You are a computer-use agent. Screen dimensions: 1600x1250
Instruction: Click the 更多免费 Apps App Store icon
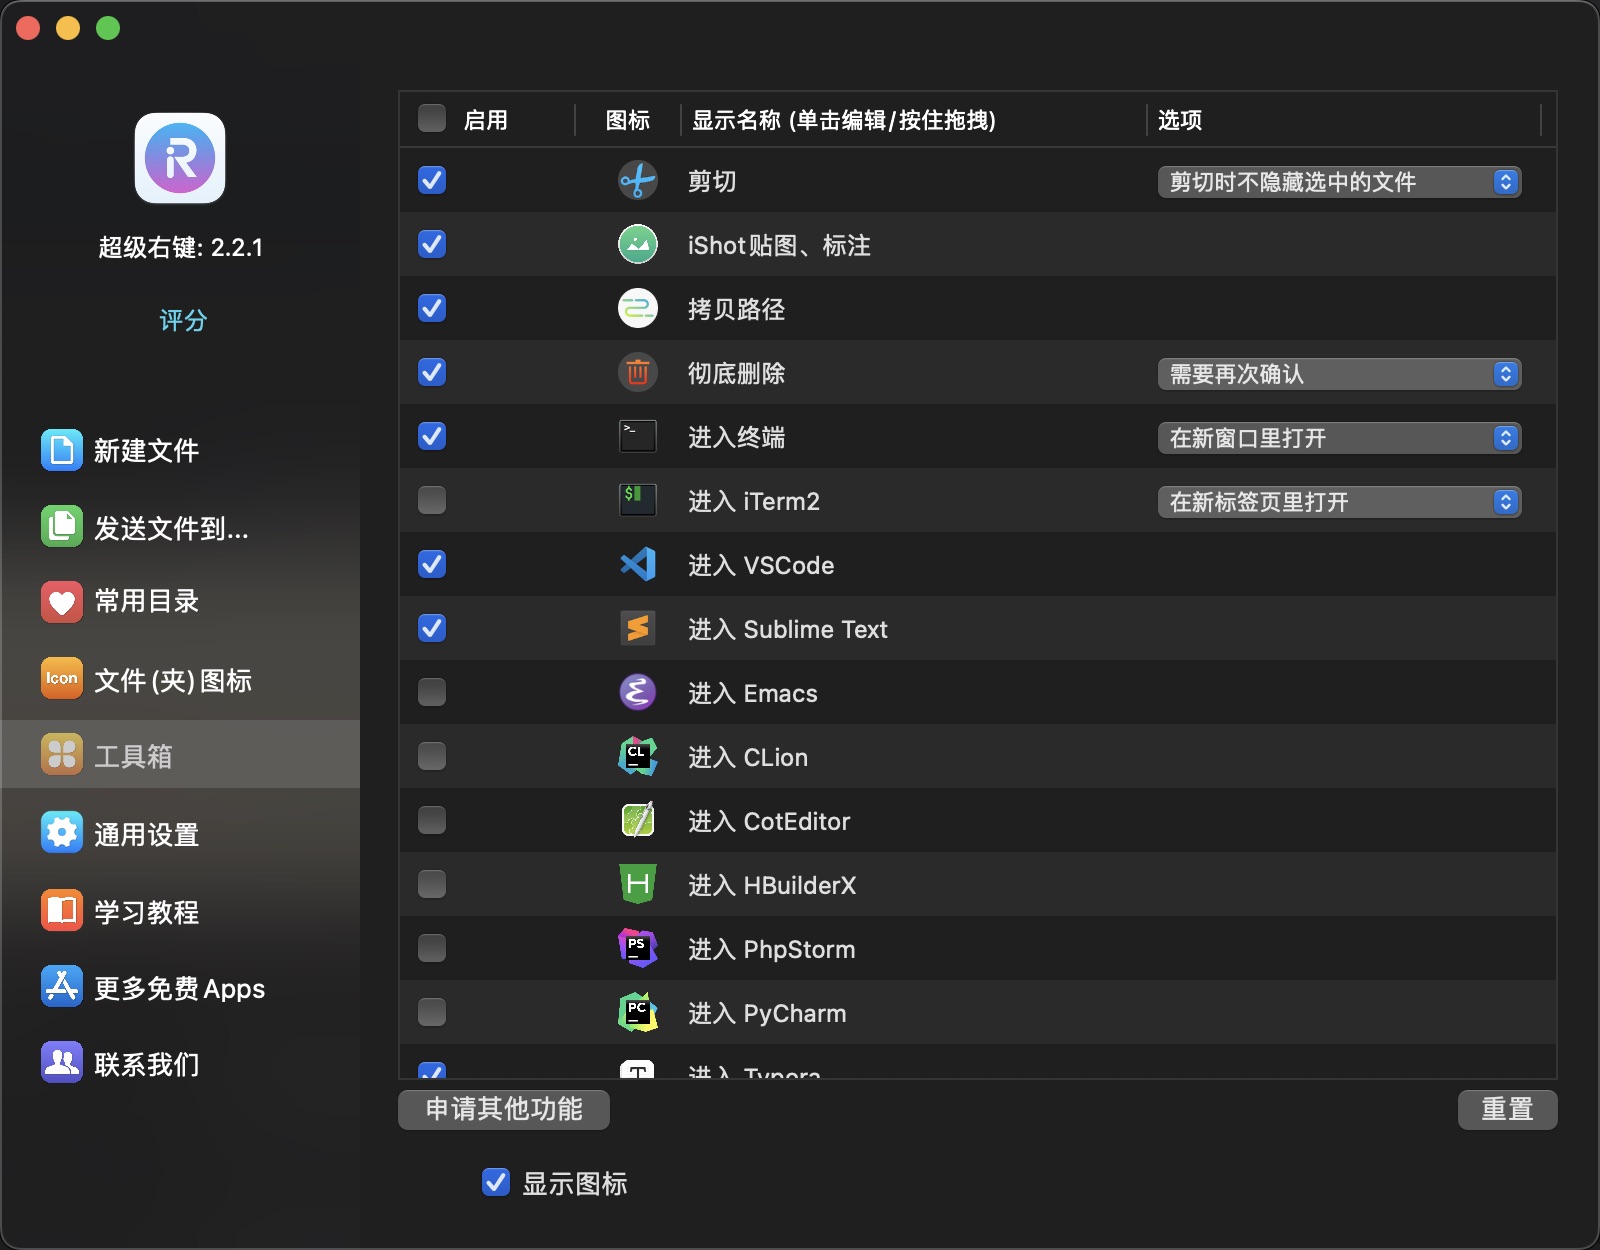(62, 987)
